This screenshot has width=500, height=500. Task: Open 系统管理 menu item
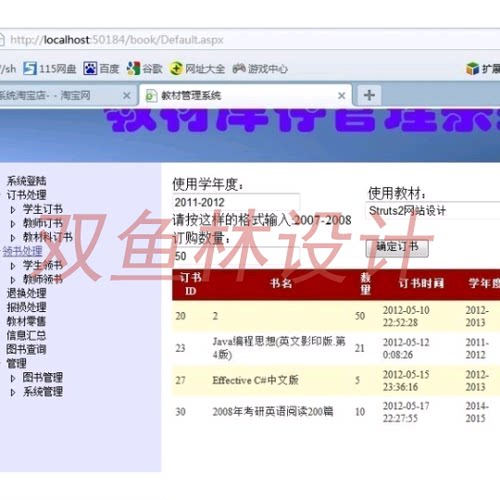[43, 392]
